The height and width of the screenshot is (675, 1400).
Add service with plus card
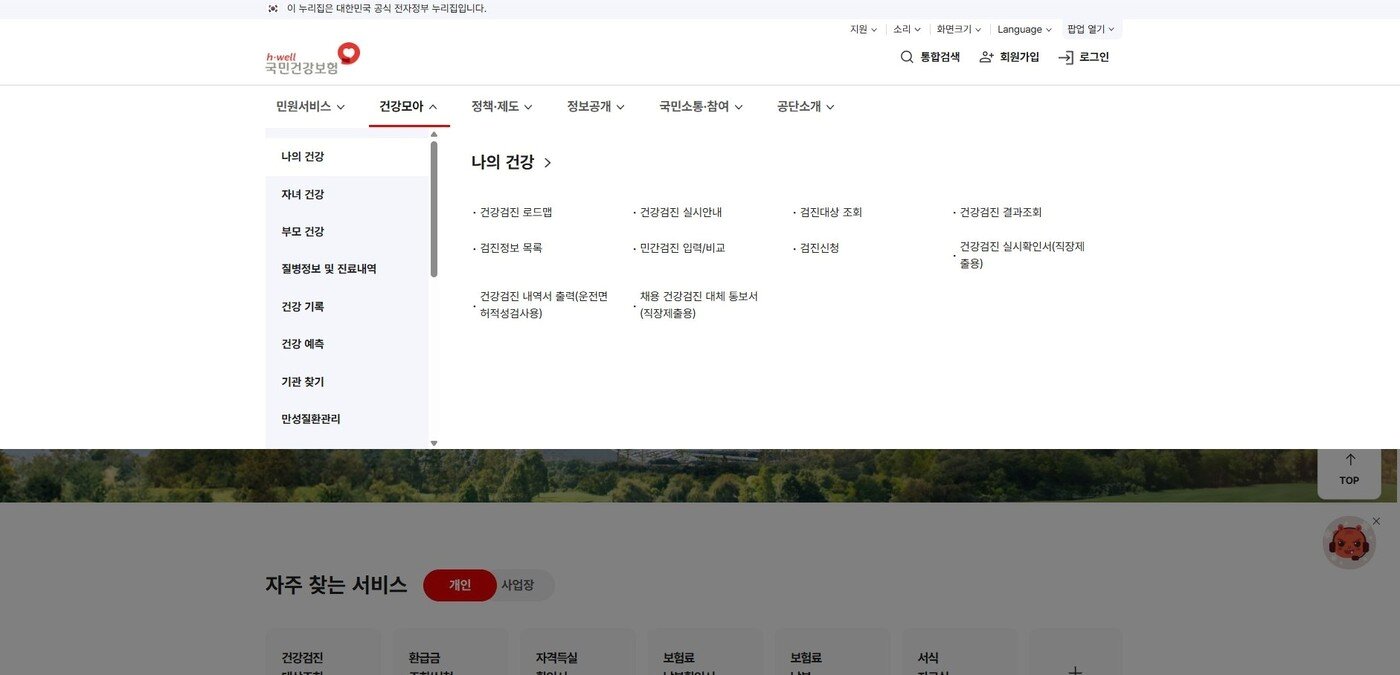pyautogui.click(x=1075, y=652)
